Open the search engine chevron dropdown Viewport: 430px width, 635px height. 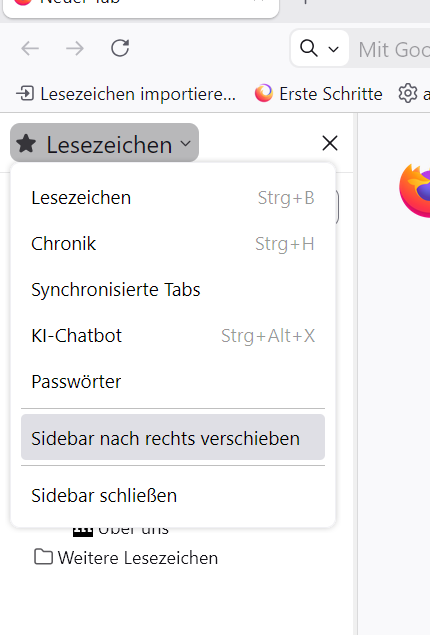click(x=333, y=49)
